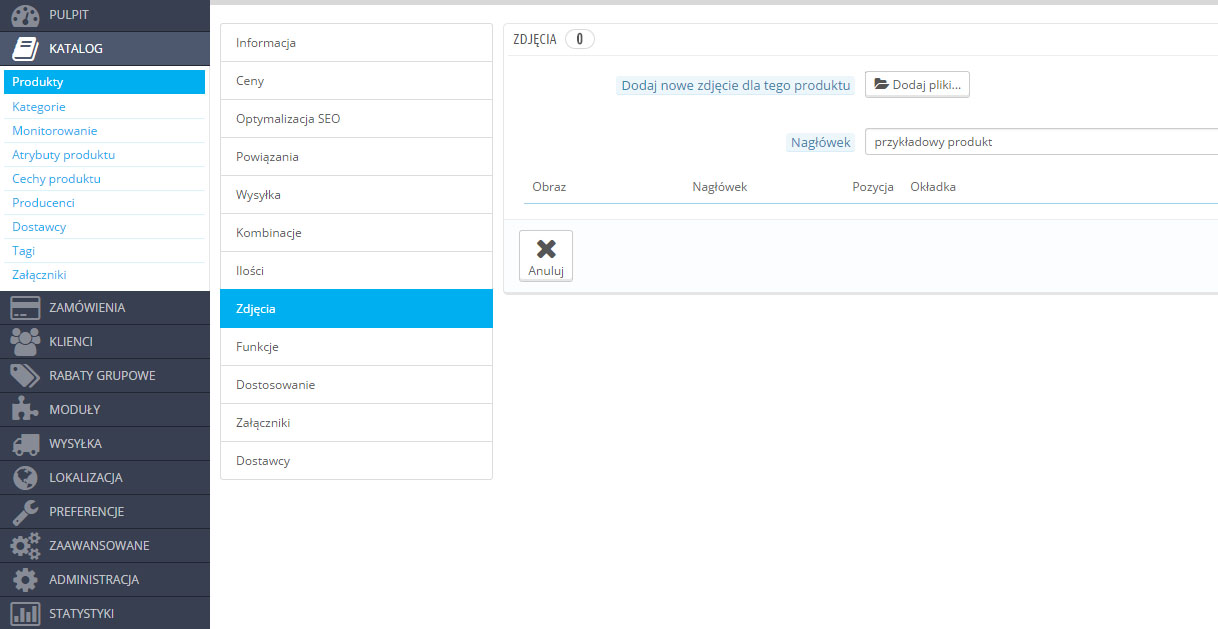Click folder icon in Dodaj pliki button
Image resolution: width=1218 pixels, height=629 pixels.
881,85
